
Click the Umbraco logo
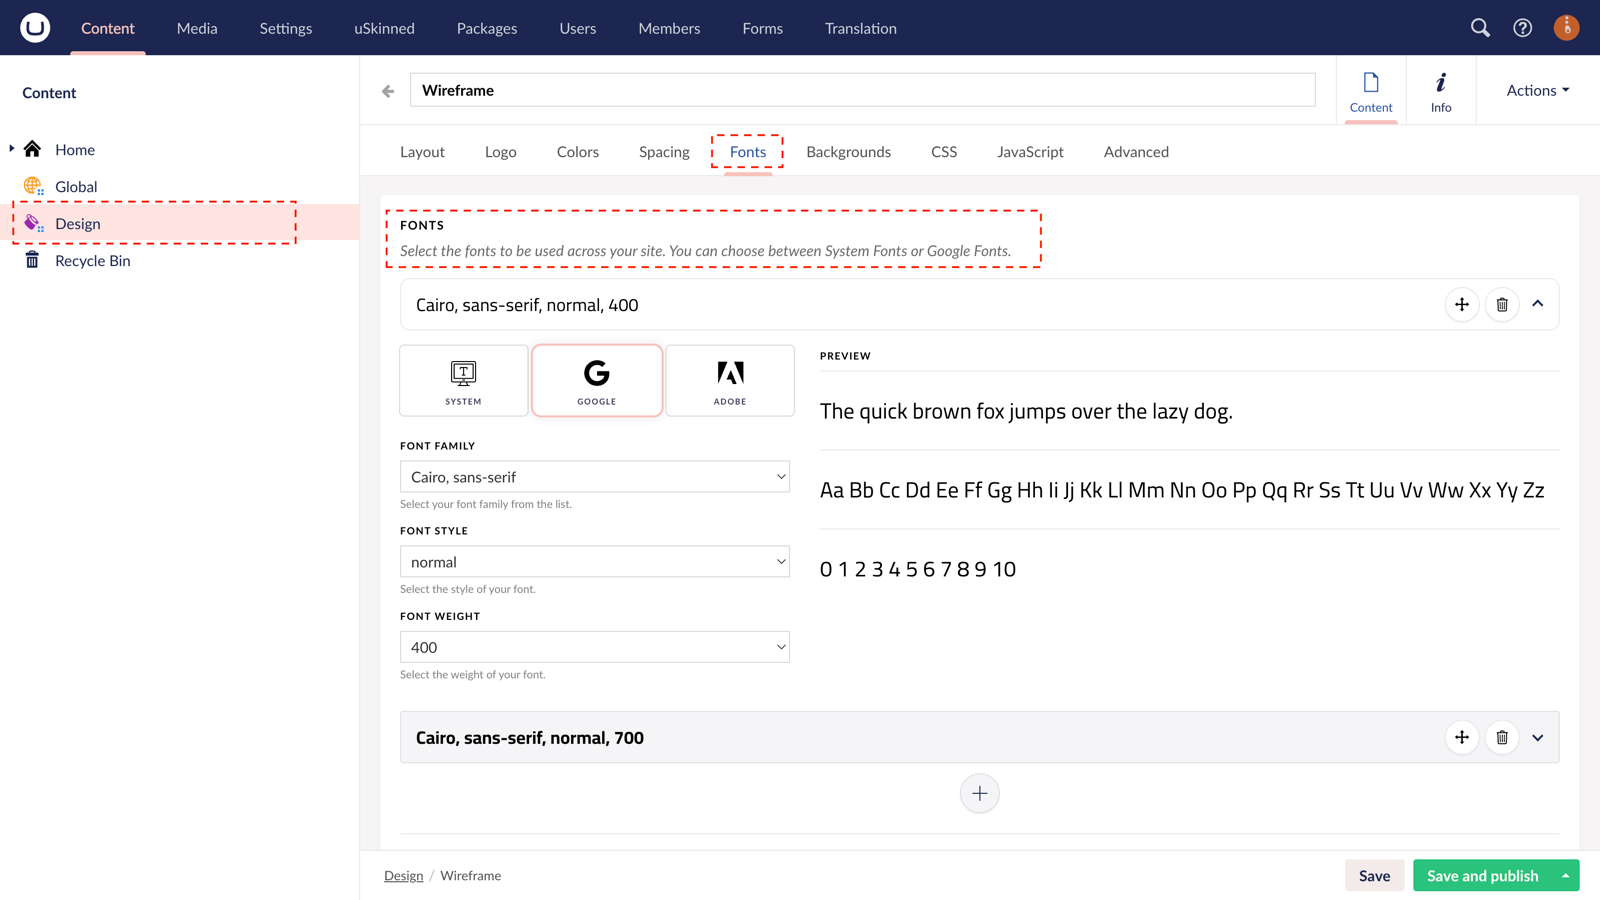click(x=34, y=27)
